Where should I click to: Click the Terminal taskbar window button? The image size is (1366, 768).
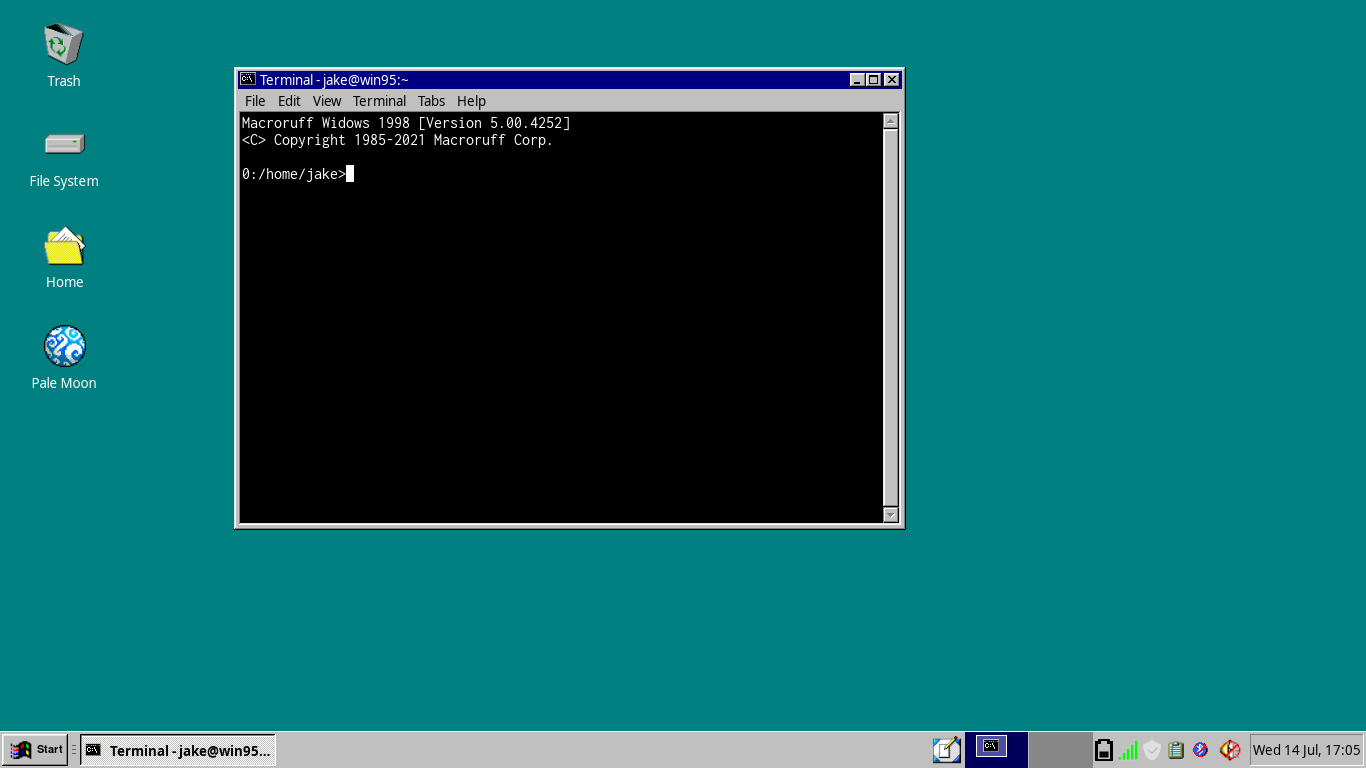[x=178, y=750]
